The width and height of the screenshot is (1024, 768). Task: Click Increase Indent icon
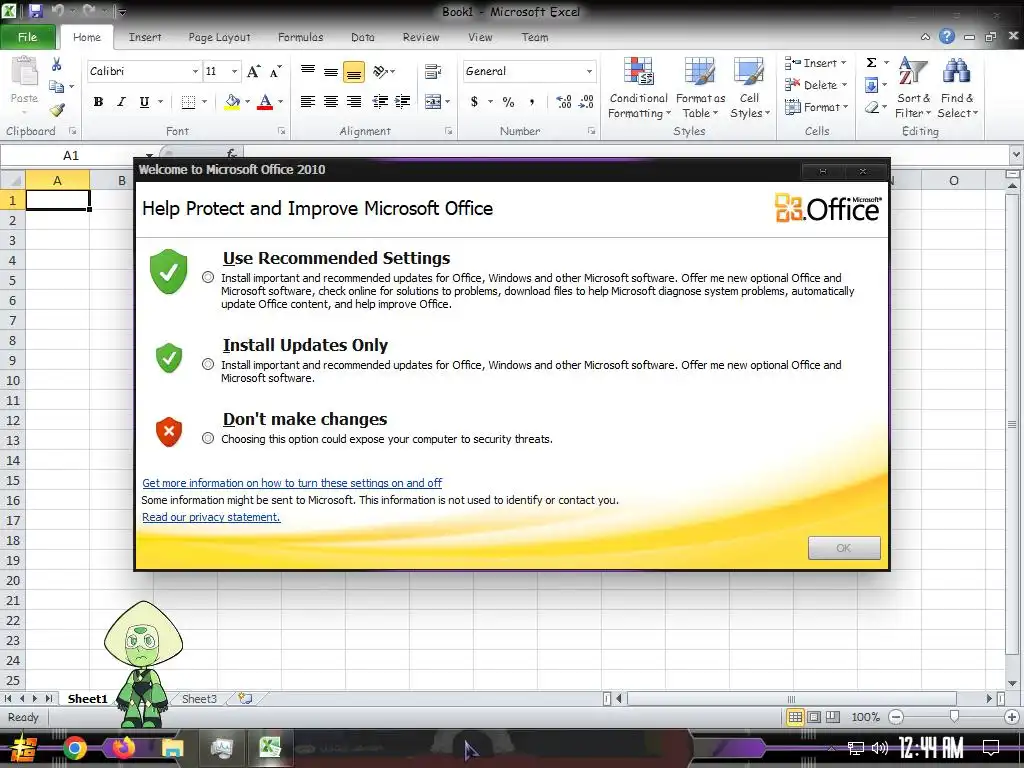[403, 101]
